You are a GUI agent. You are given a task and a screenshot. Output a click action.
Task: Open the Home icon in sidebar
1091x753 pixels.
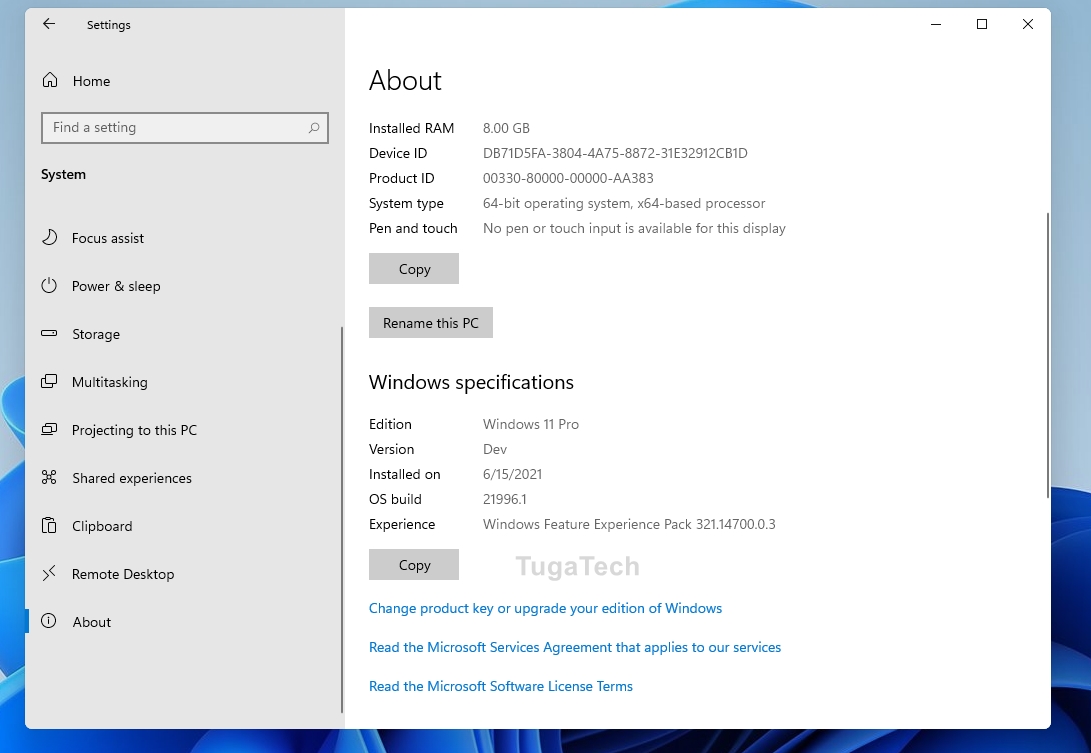50,80
